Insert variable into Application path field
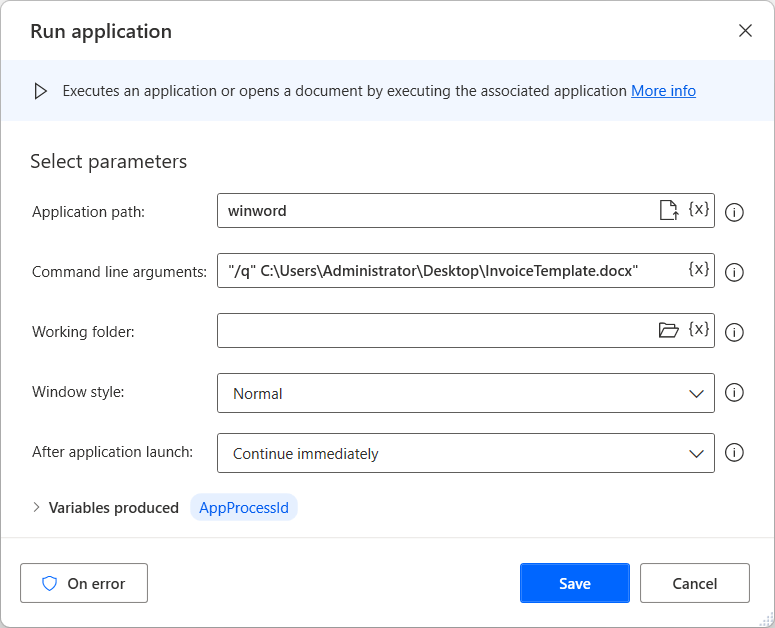 pyautogui.click(x=698, y=209)
